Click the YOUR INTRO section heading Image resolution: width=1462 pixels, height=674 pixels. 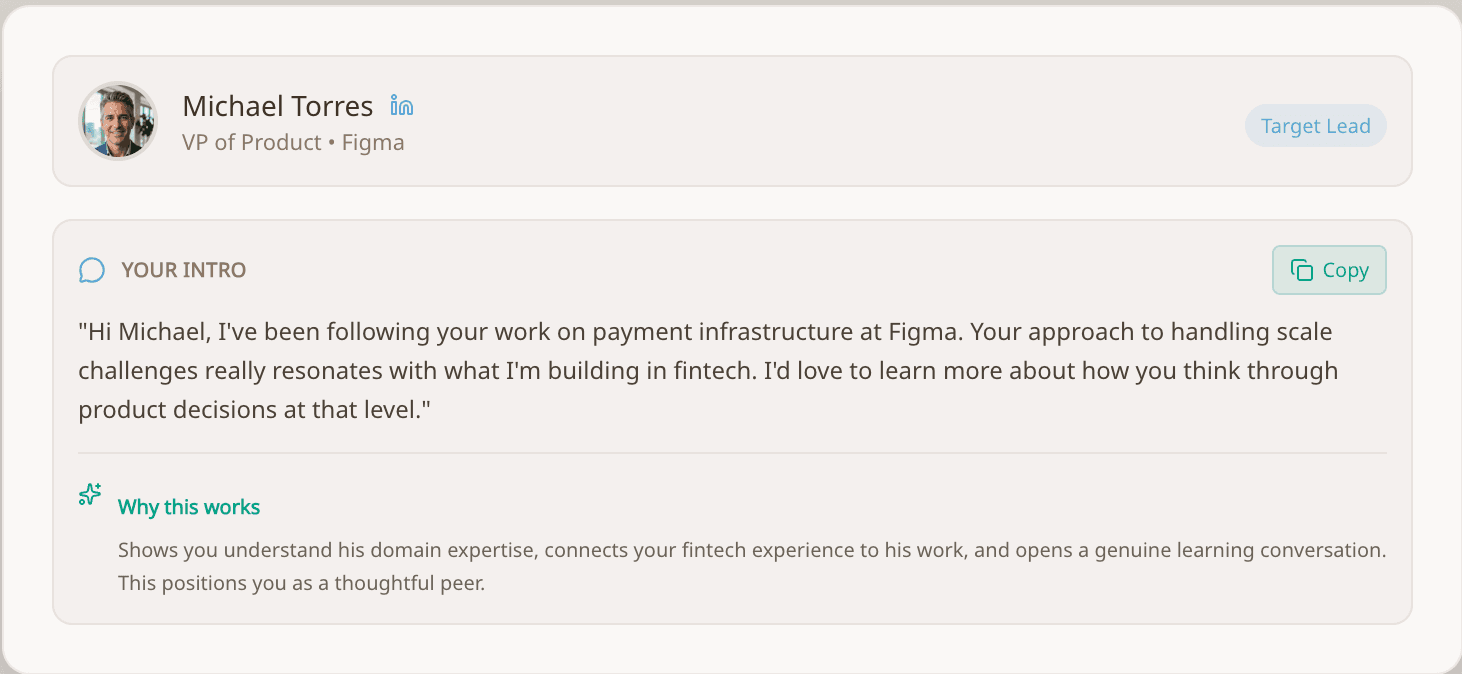(x=183, y=270)
